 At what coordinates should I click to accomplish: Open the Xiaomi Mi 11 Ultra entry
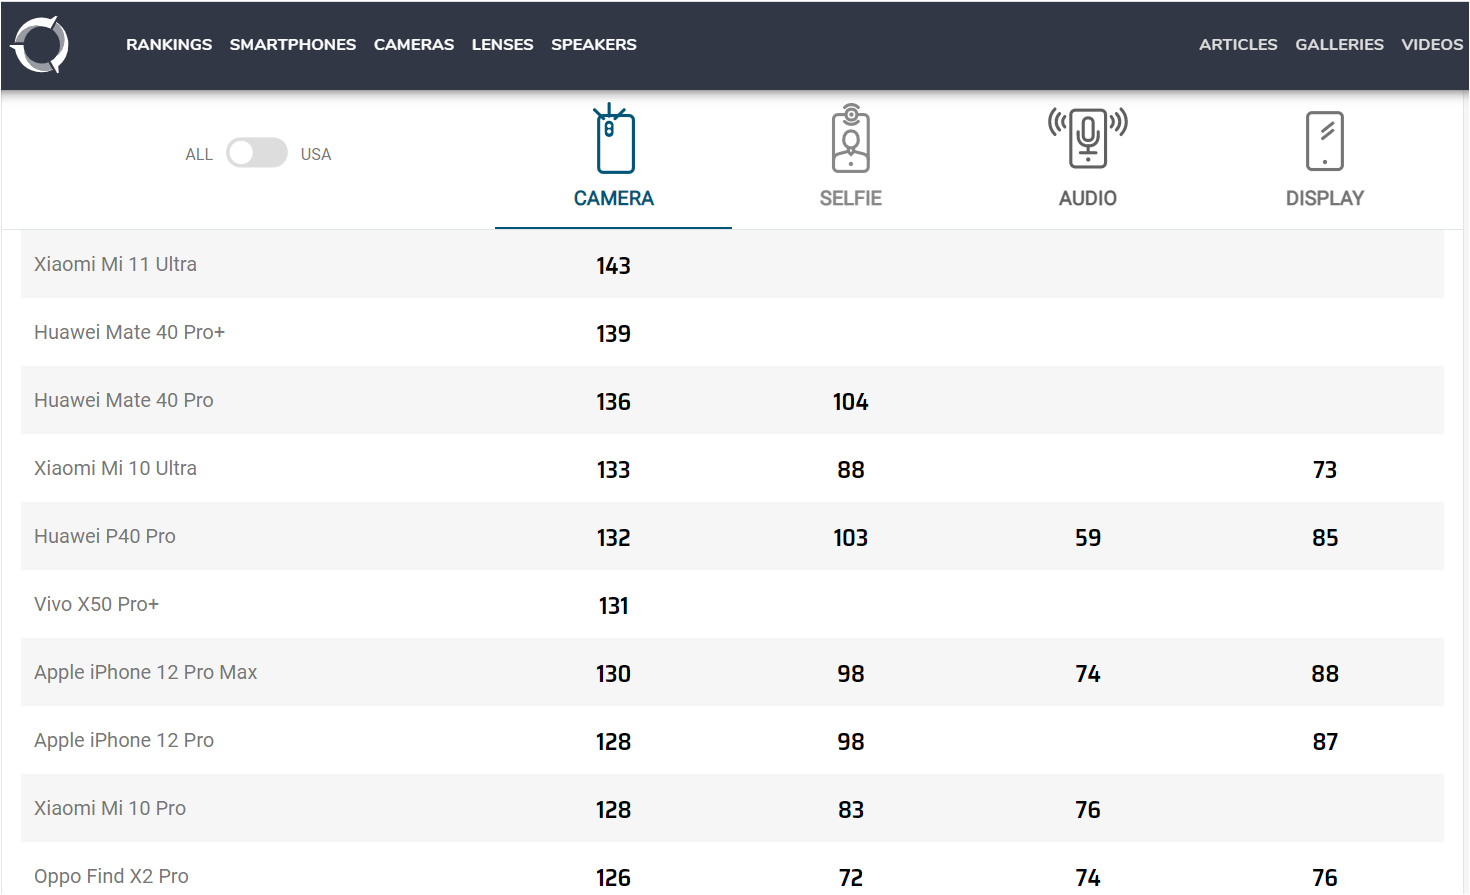[x=115, y=264]
